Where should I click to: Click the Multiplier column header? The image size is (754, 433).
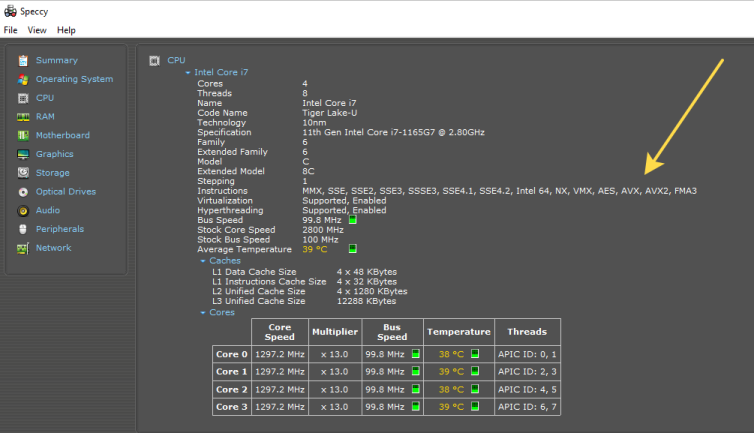335,332
